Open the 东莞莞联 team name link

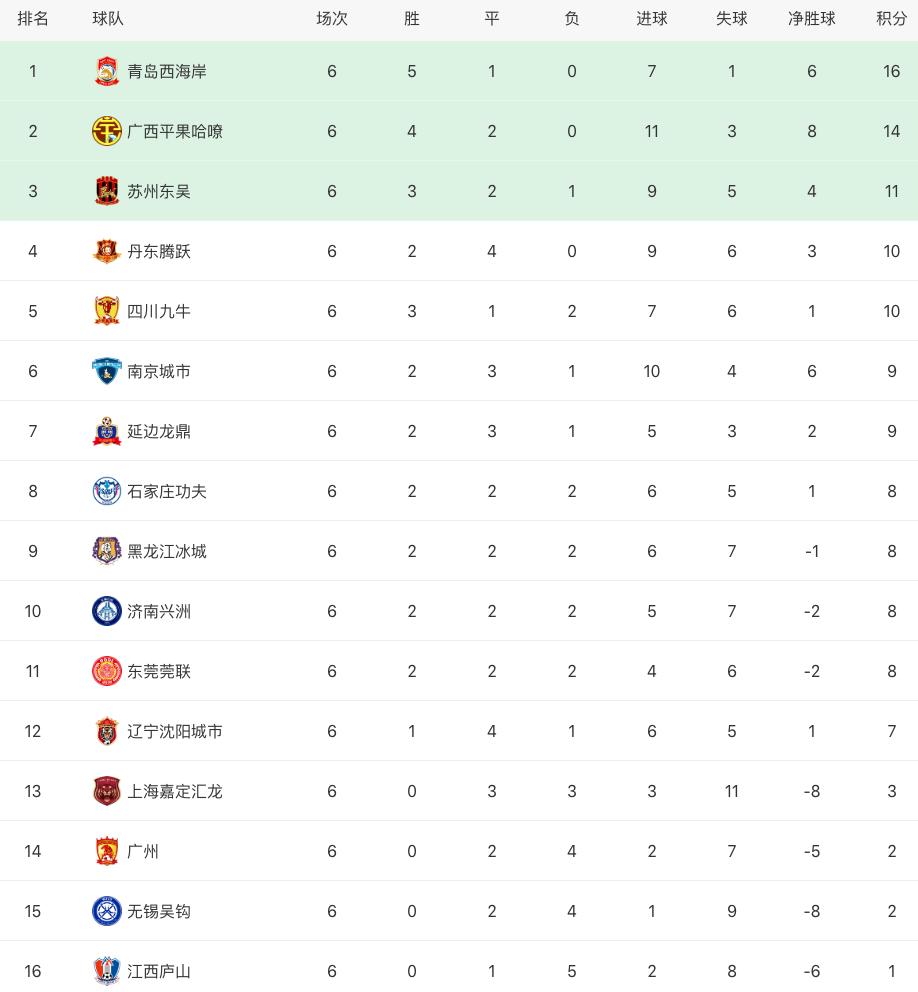[x=159, y=671]
